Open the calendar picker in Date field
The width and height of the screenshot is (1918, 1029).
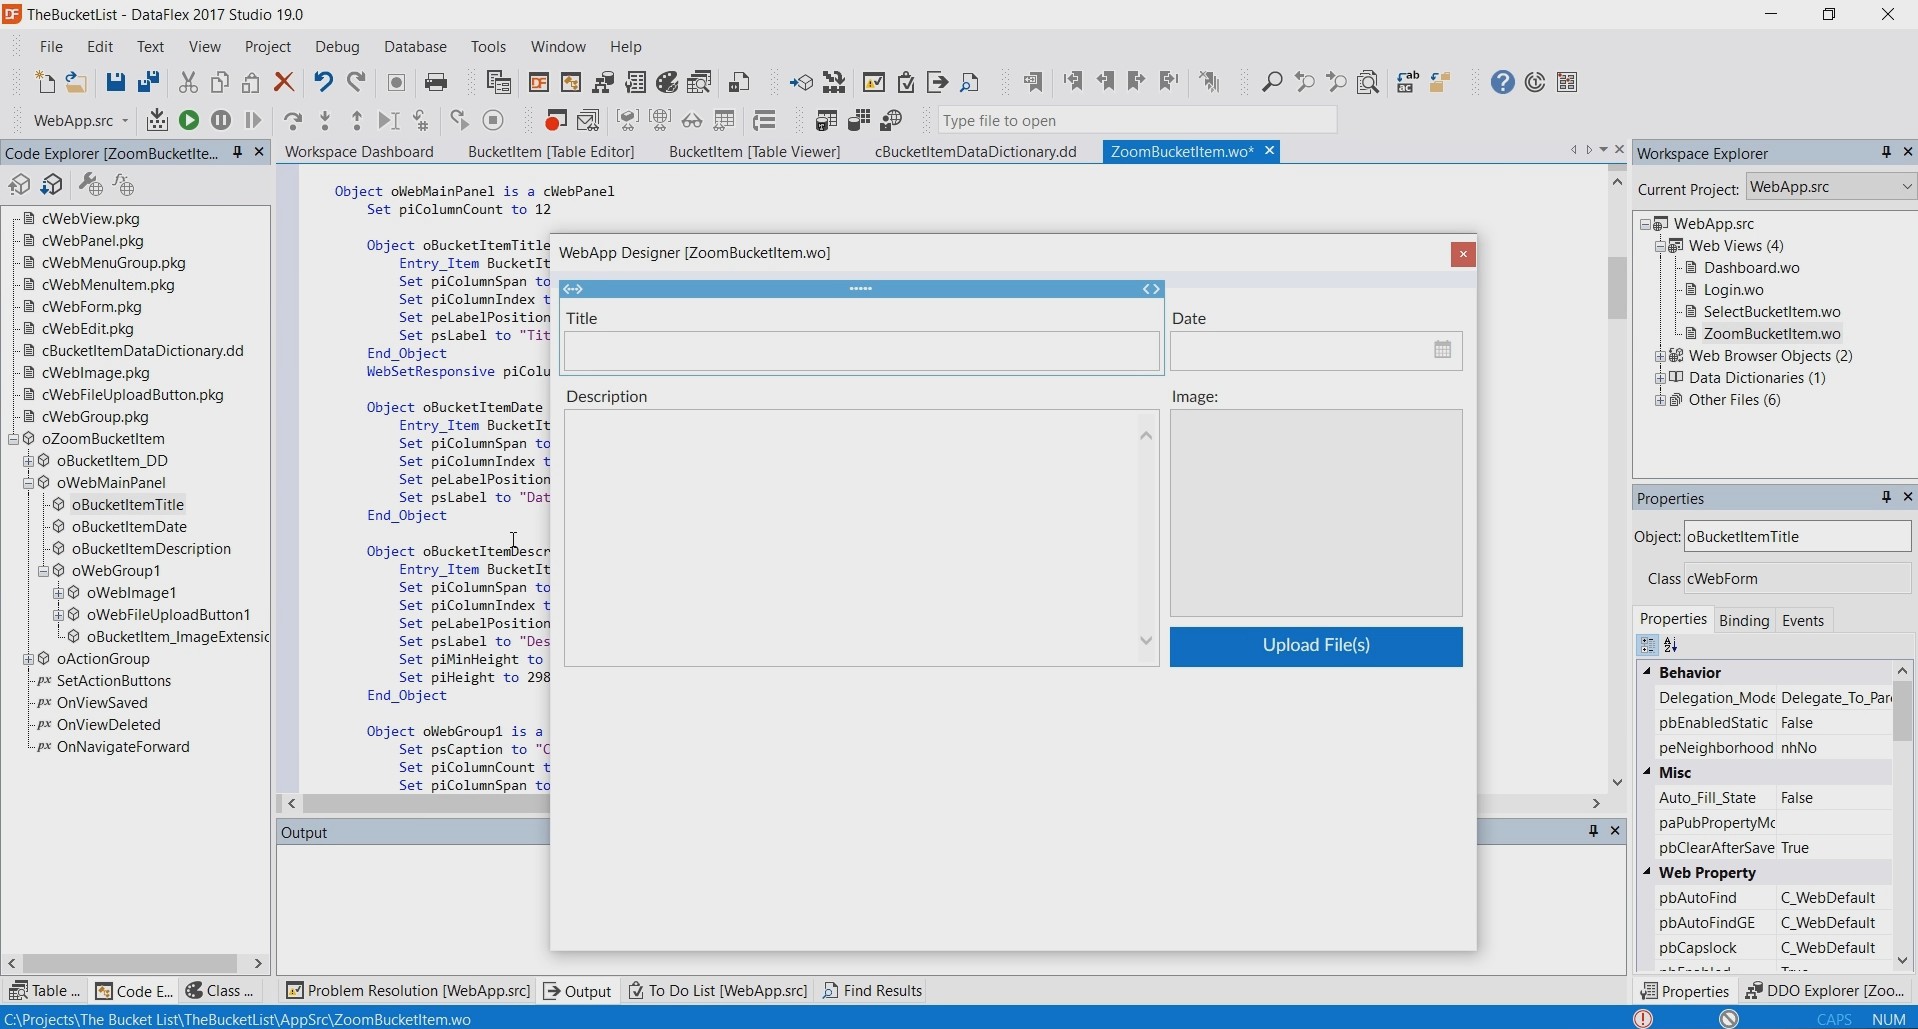pos(1442,351)
